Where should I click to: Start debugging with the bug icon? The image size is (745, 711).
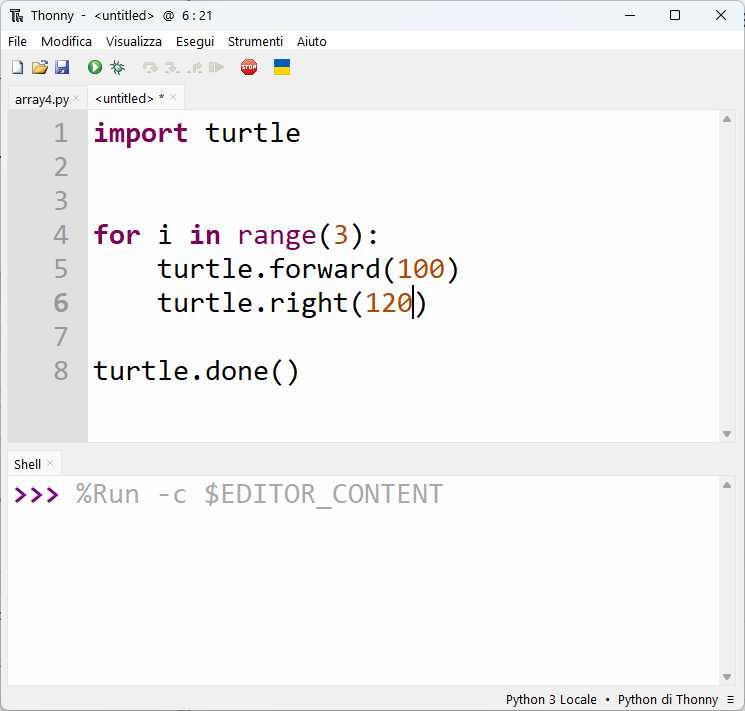117,67
